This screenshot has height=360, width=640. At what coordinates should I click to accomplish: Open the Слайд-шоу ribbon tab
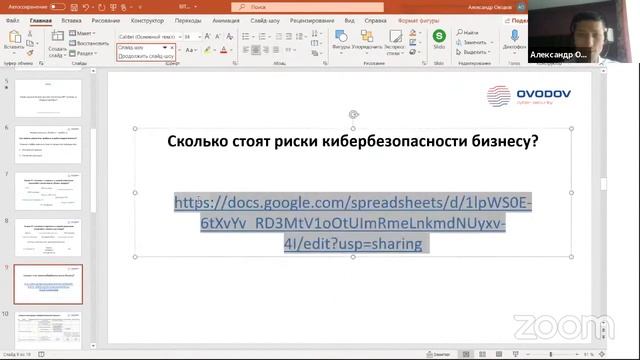coord(265,20)
